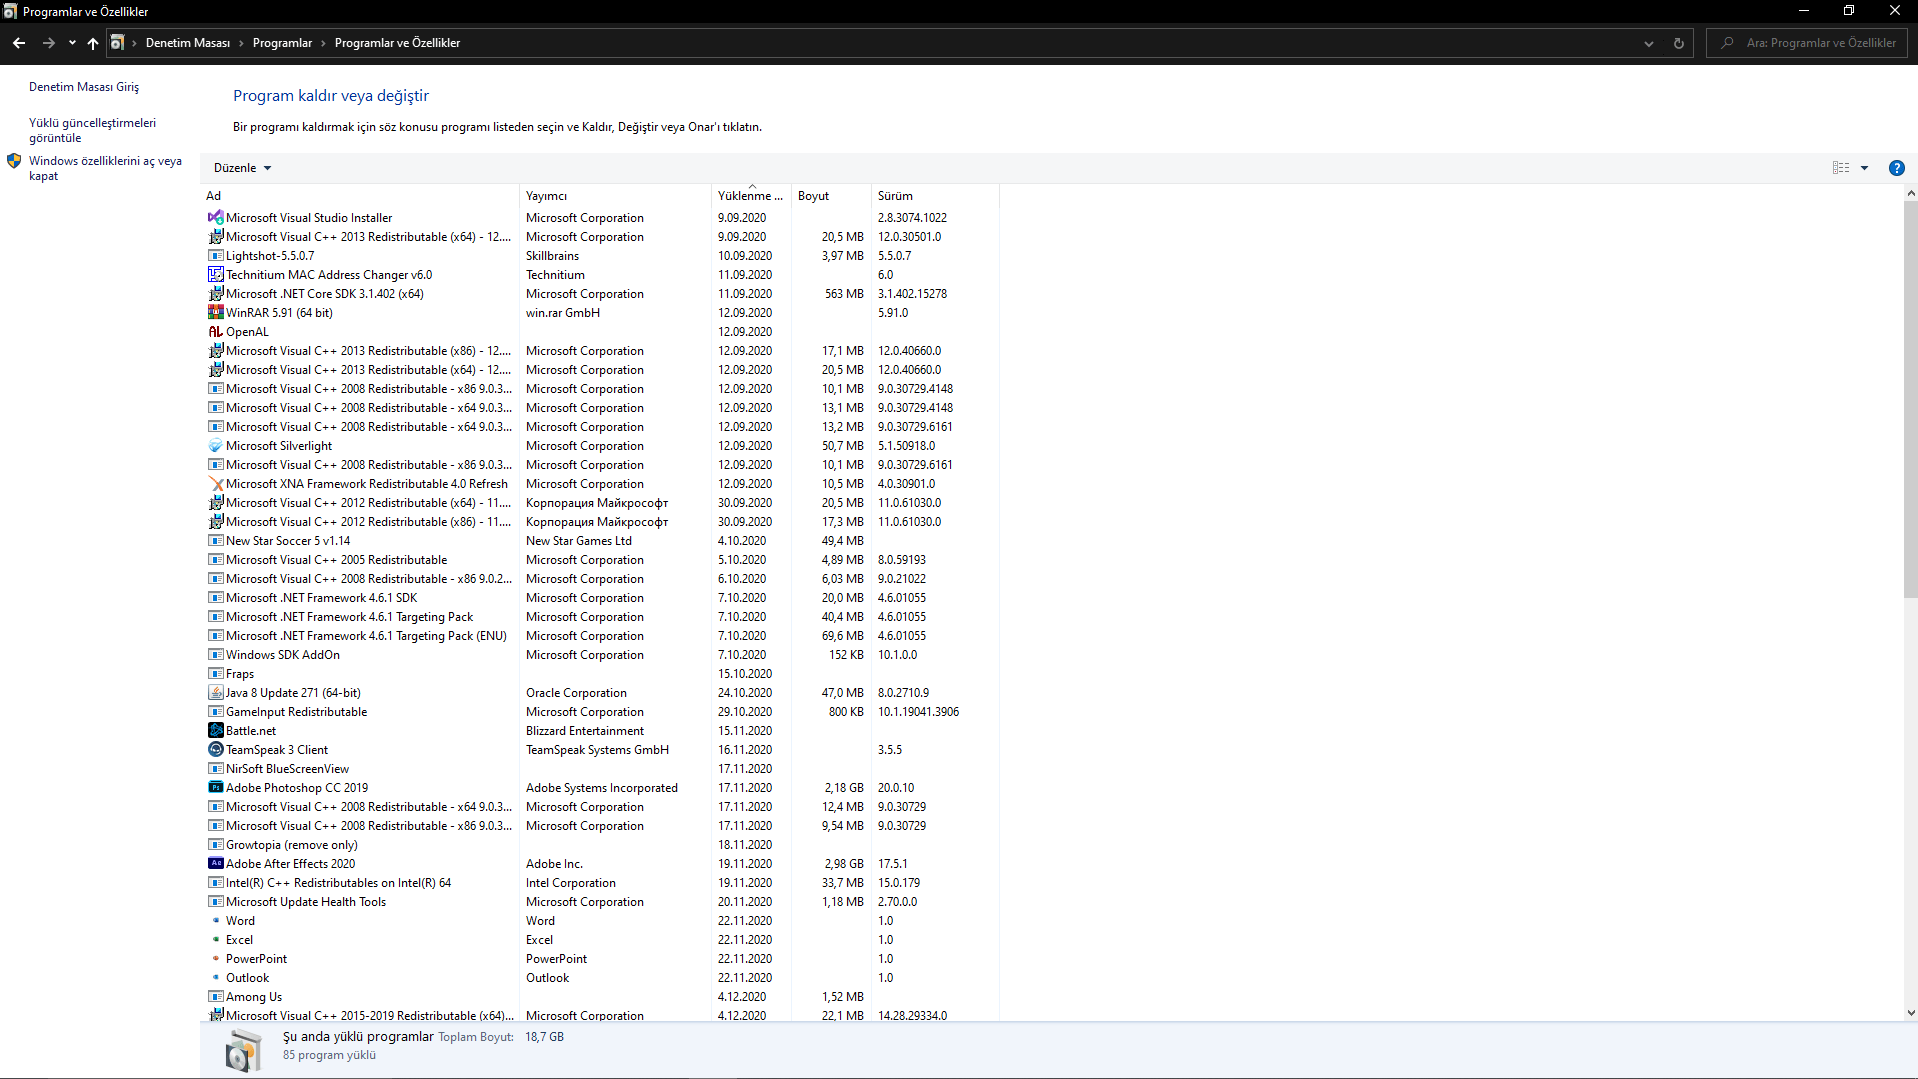Click publisher Adobe Systems Incorporated cell
The width and height of the screenshot is (1918, 1079).
(x=602, y=787)
